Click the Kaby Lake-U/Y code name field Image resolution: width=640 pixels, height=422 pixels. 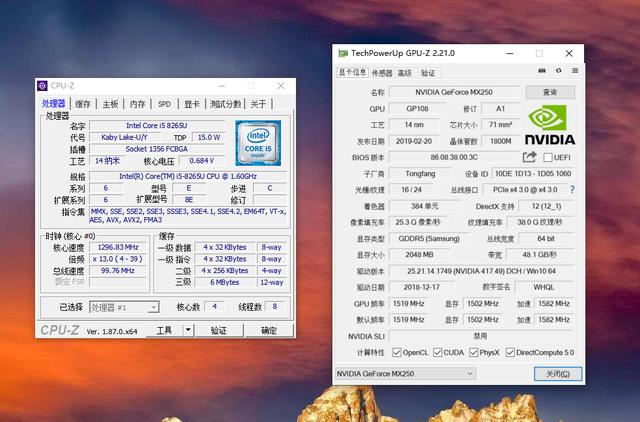[124, 137]
